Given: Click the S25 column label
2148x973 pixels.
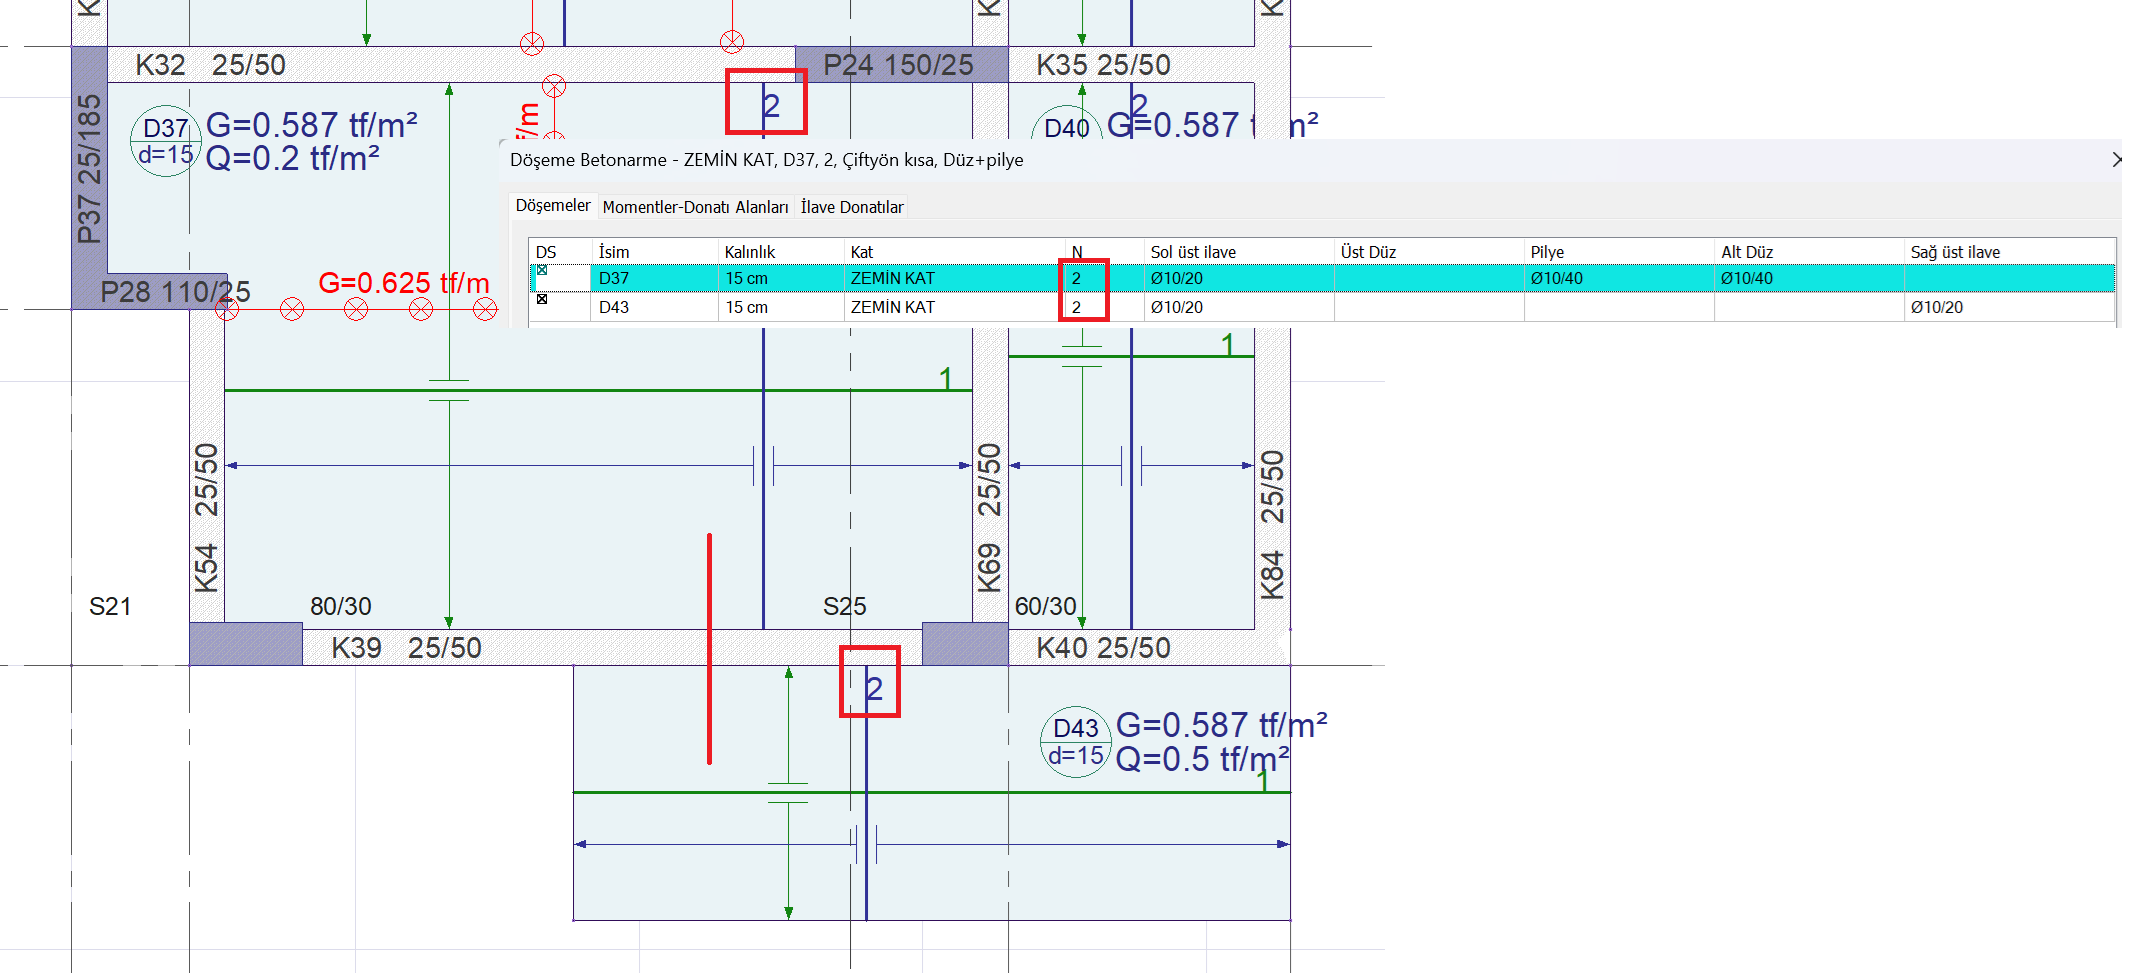Looking at the screenshot, I should [x=844, y=607].
